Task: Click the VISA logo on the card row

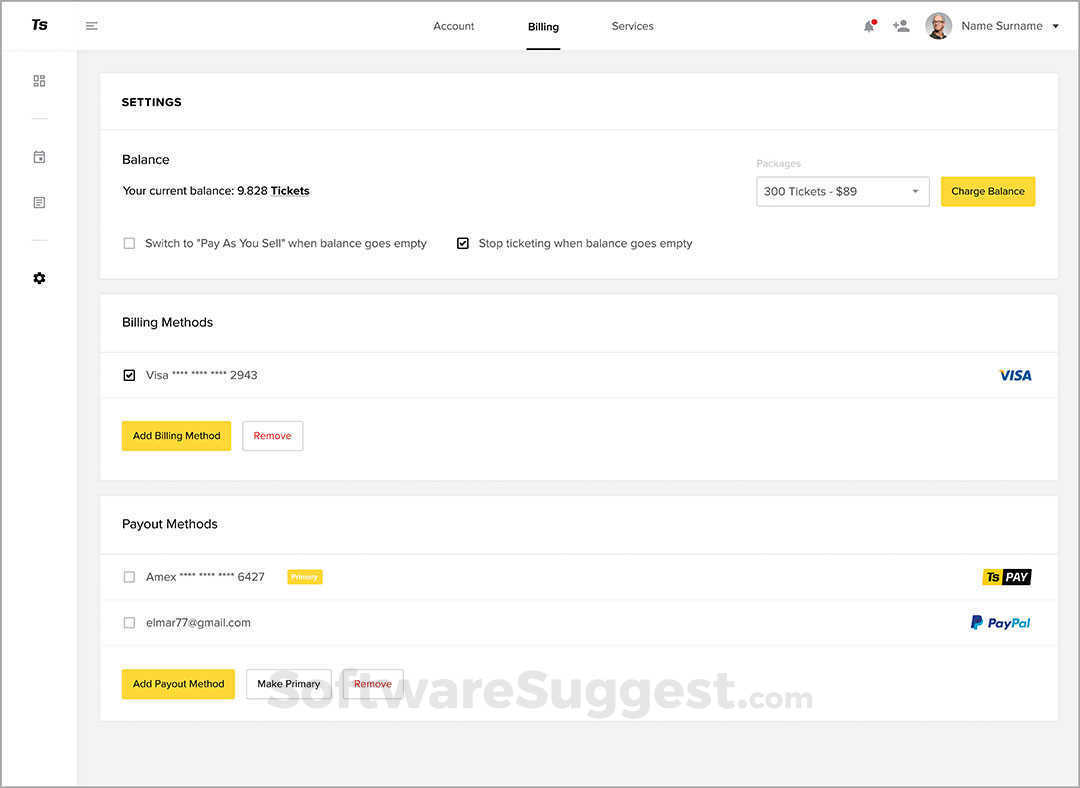Action: (1015, 375)
